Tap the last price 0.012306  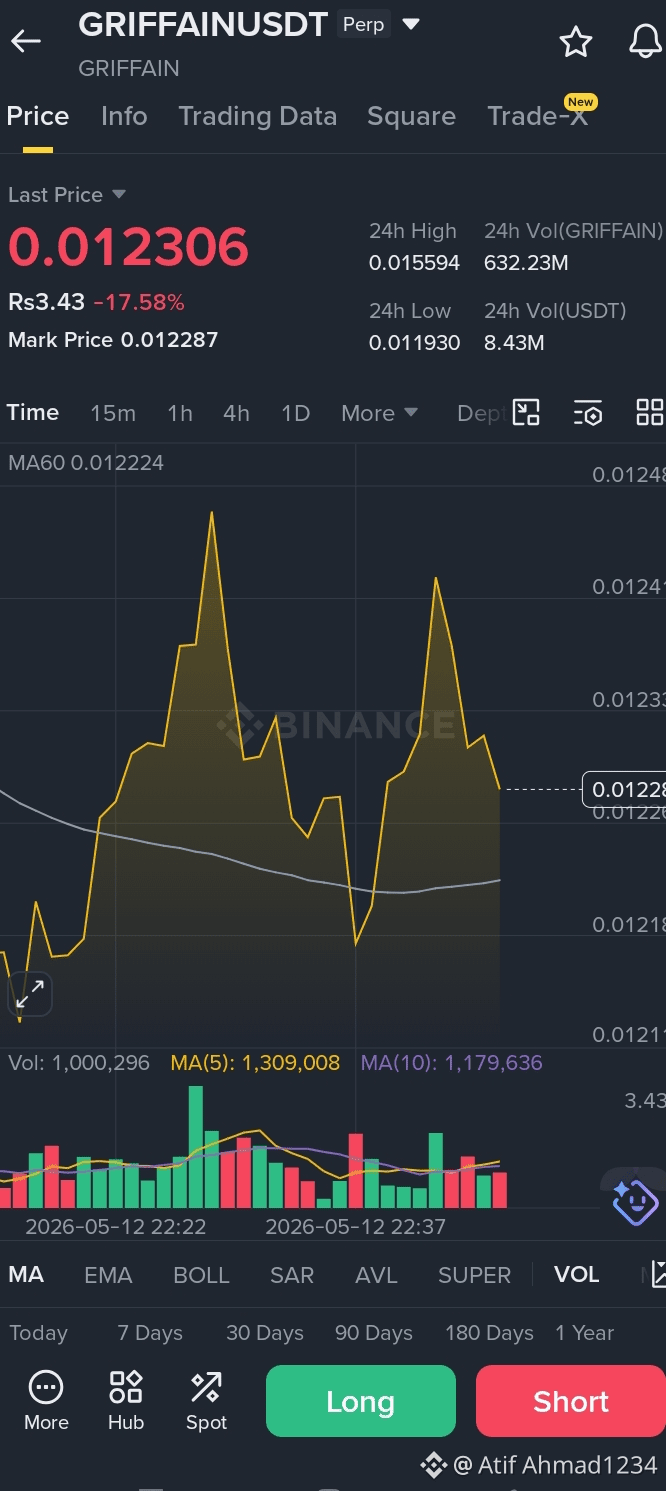(x=128, y=247)
